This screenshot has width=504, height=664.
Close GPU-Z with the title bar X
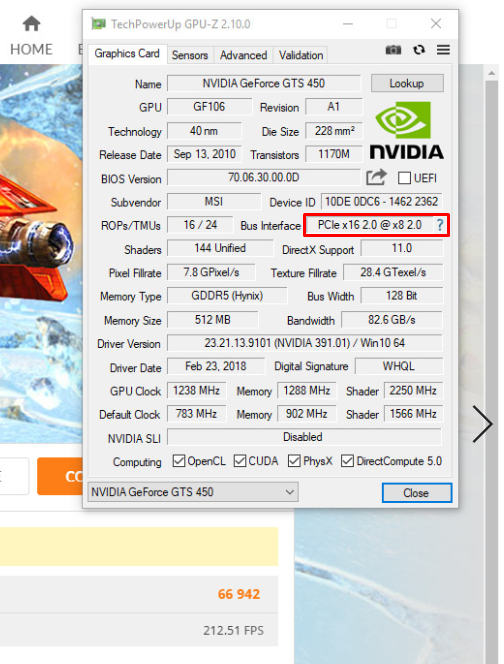click(436, 24)
